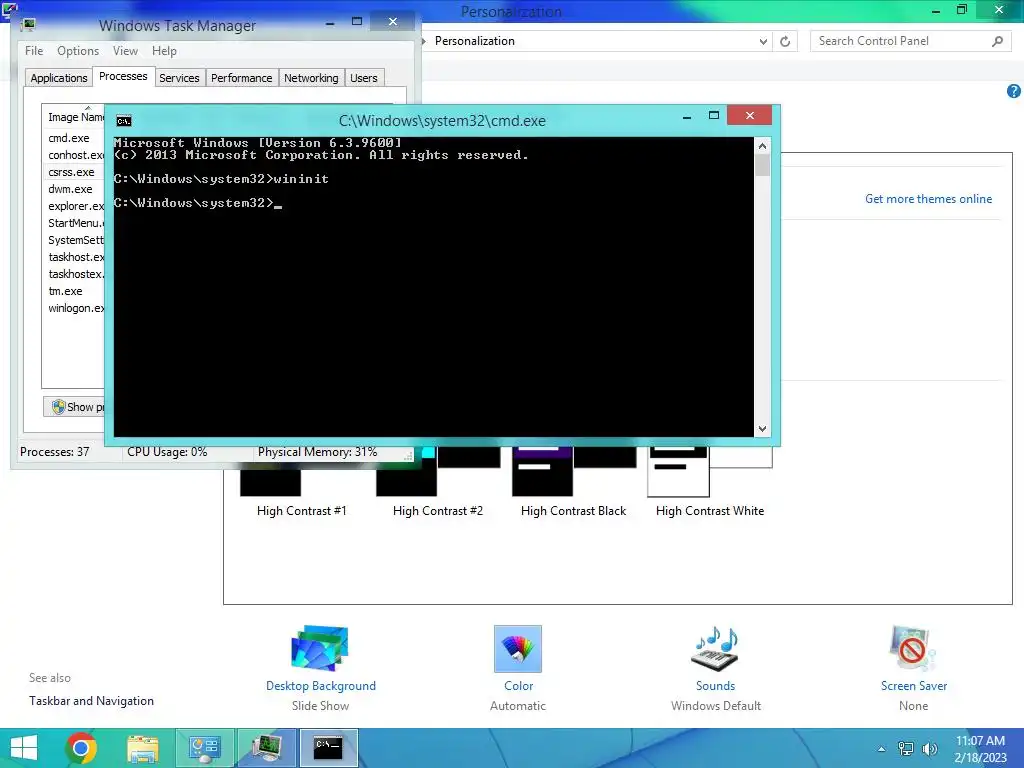This screenshot has width=1024, height=768.
Task: Click the cmd window scrollbar thumb
Action: point(762,165)
